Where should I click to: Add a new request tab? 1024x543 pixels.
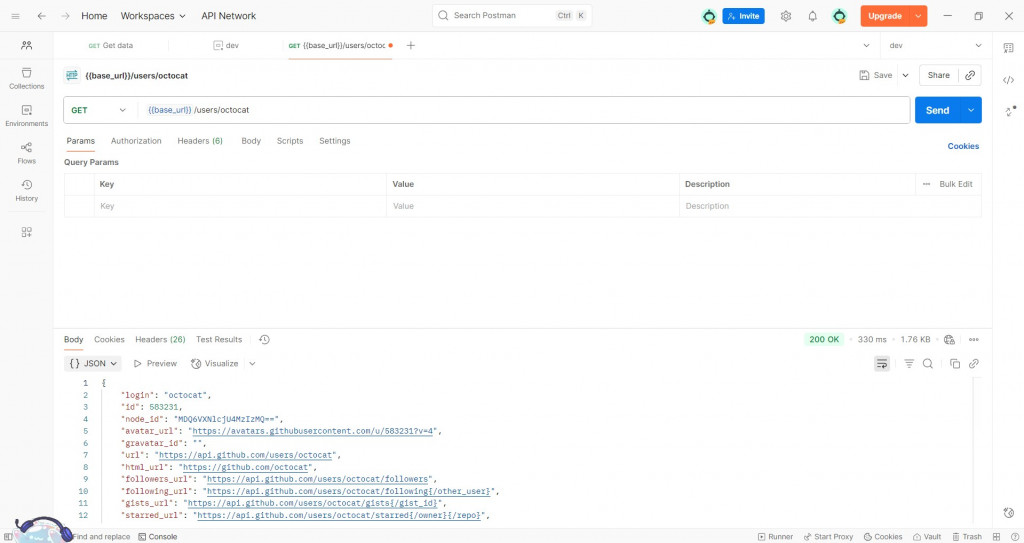pos(410,45)
